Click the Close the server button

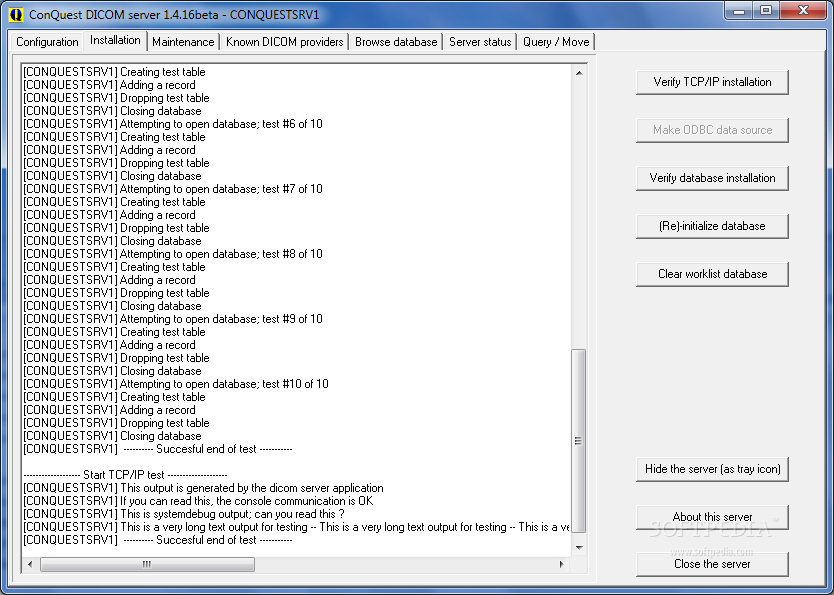click(712, 564)
